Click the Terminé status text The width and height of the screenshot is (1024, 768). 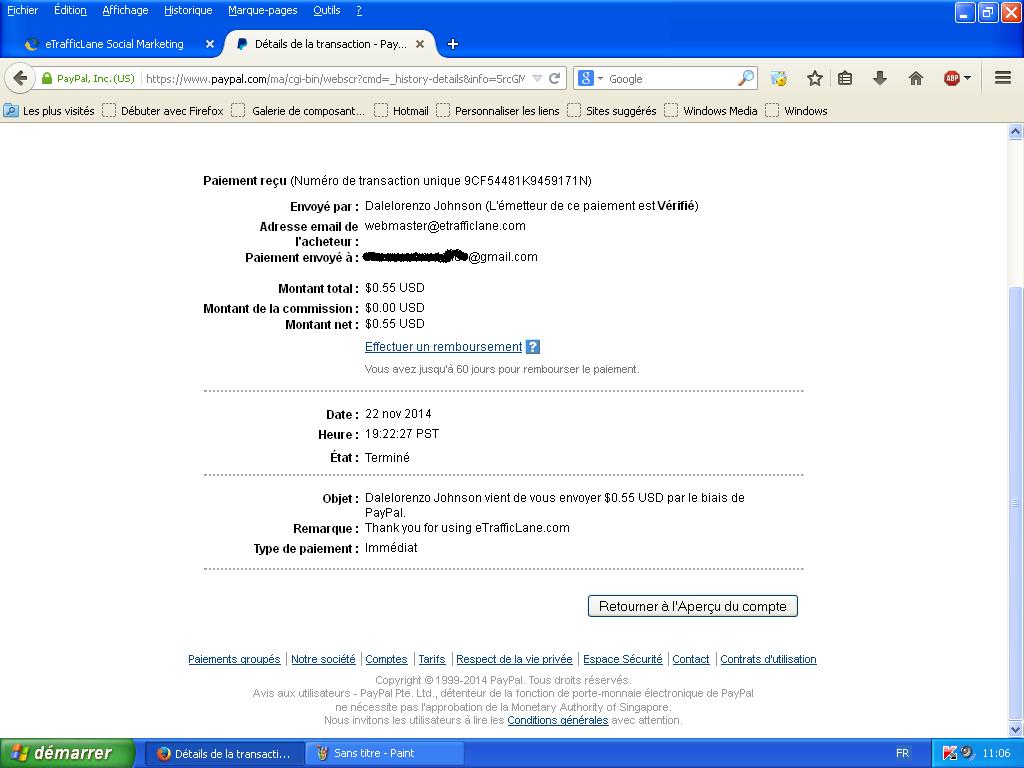click(x=387, y=458)
